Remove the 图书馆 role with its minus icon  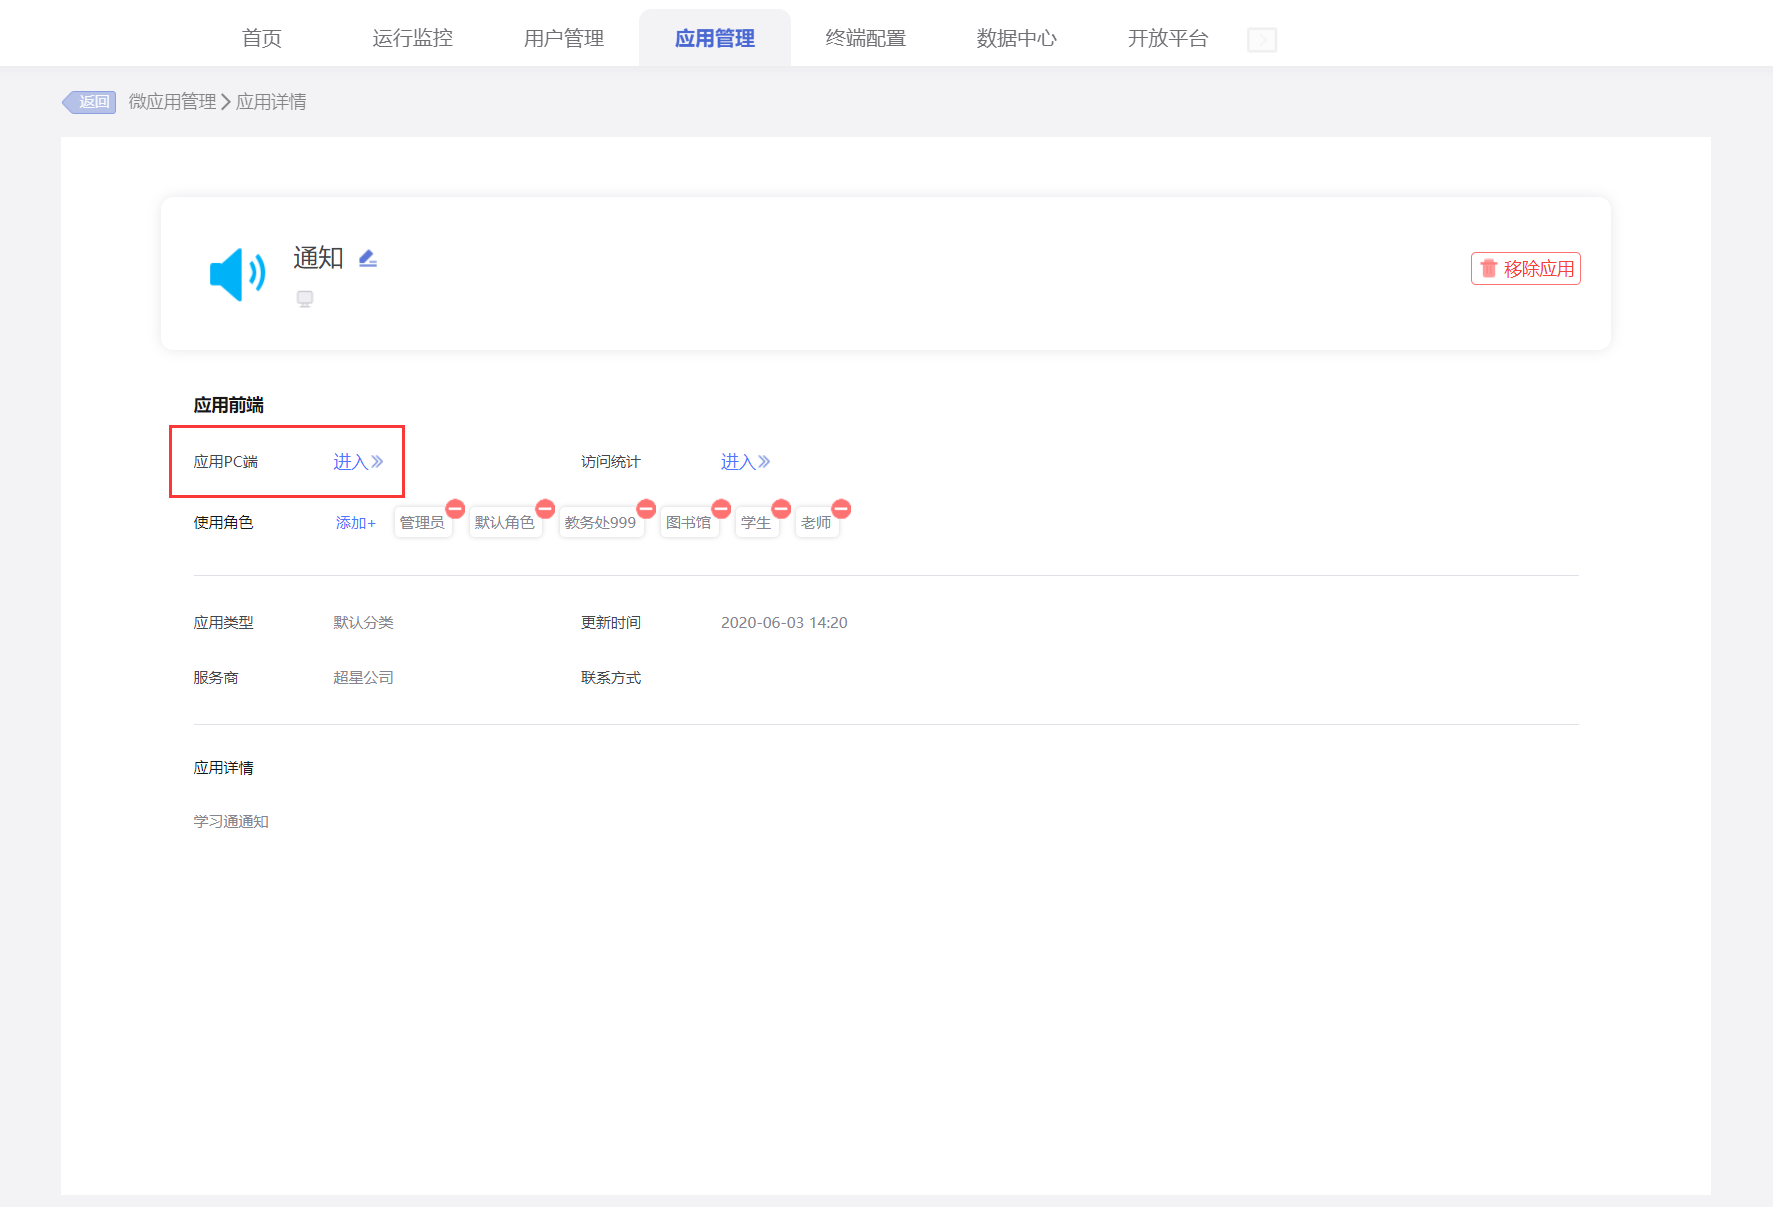[721, 508]
